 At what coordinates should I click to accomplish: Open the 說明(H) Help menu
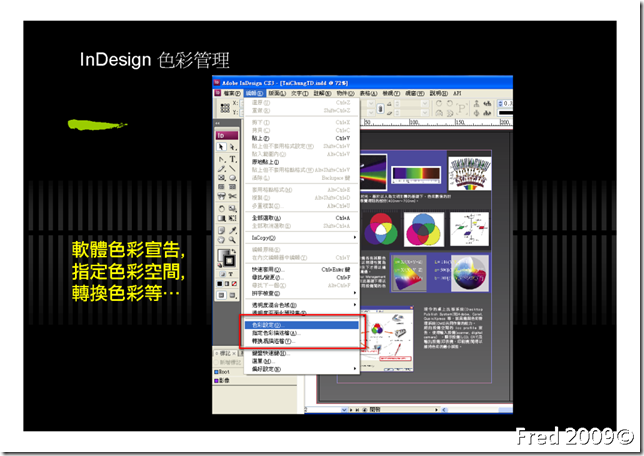[439, 93]
